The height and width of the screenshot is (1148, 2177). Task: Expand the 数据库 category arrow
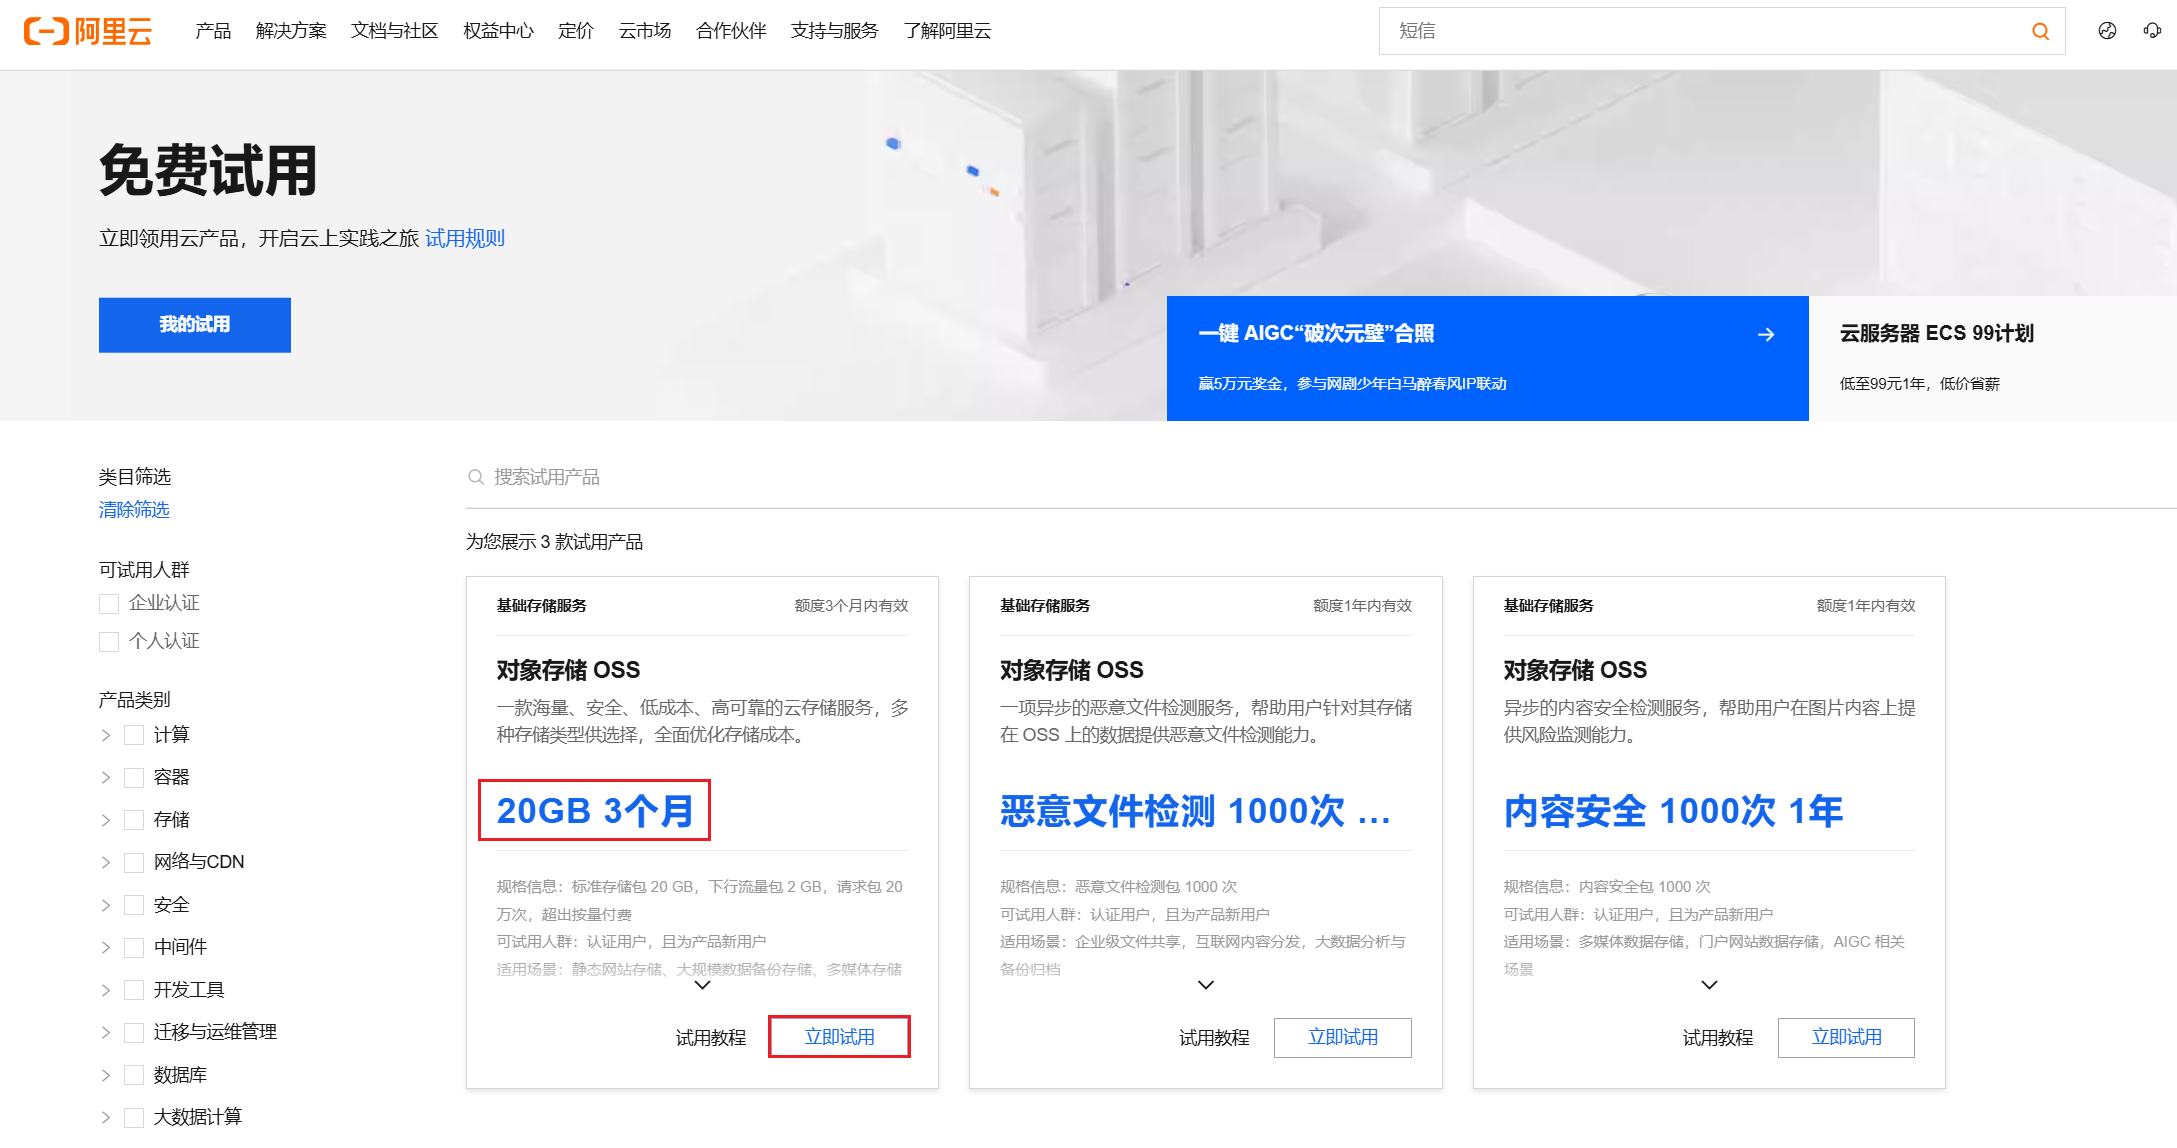point(106,1075)
